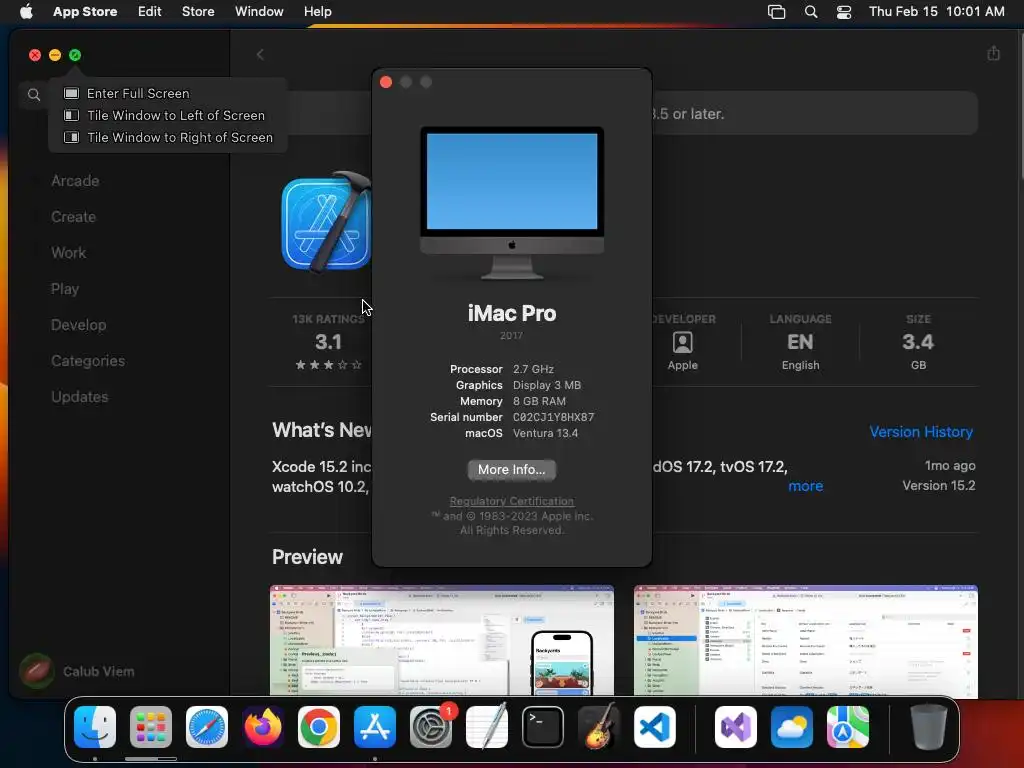Show Categories in the sidebar
This screenshot has width=1024, height=768.
point(88,360)
